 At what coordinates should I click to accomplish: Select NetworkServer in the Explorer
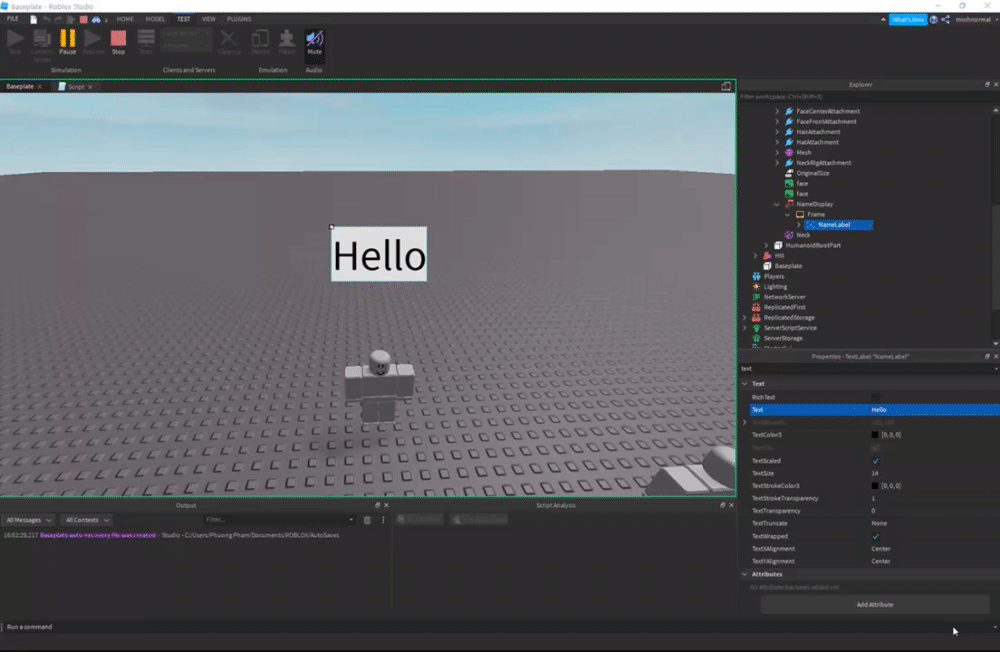pos(784,297)
